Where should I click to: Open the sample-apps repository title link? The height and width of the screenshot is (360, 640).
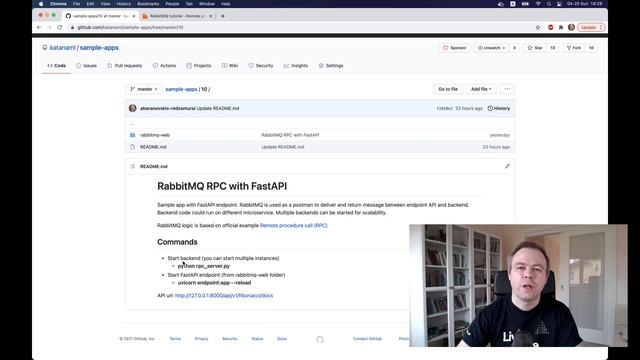pyautogui.click(x=99, y=48)
